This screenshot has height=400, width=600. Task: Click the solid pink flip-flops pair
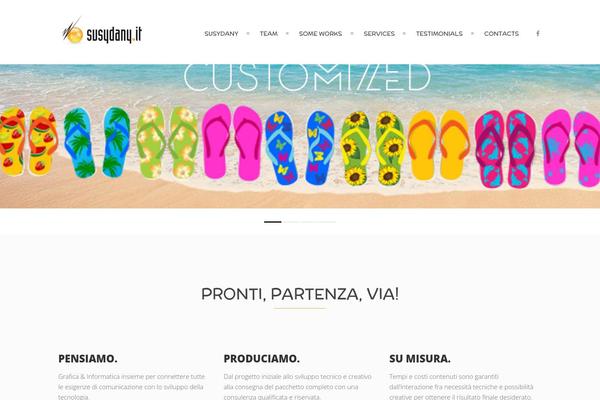232,142
